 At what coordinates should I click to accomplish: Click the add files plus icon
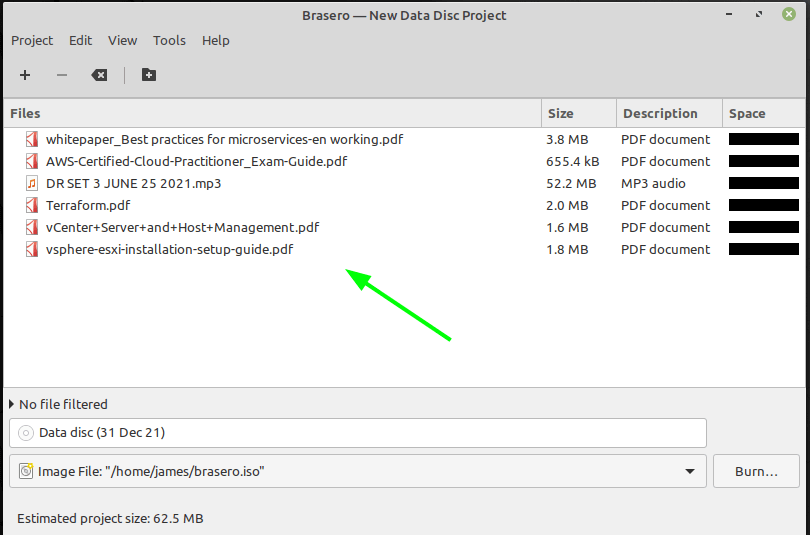point(25,75)
